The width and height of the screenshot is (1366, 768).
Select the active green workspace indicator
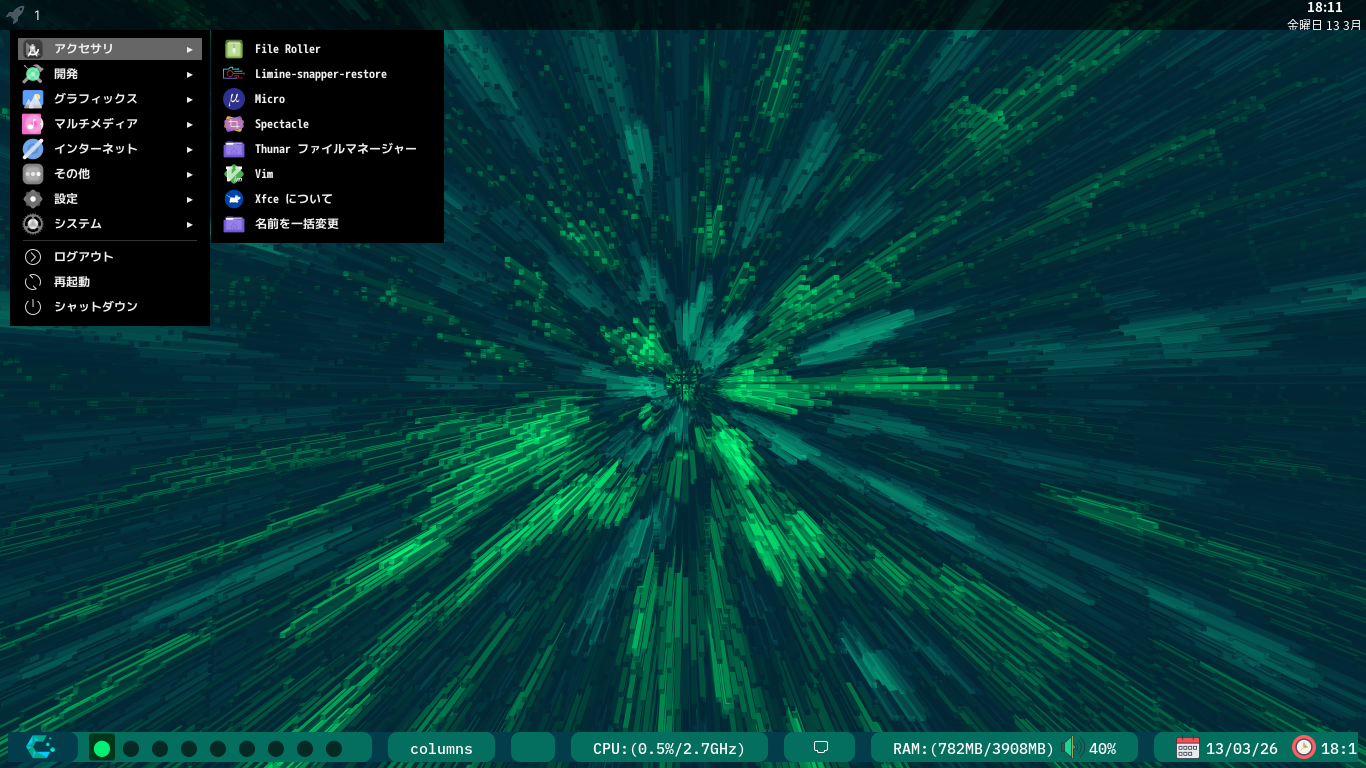coord(102,748)
